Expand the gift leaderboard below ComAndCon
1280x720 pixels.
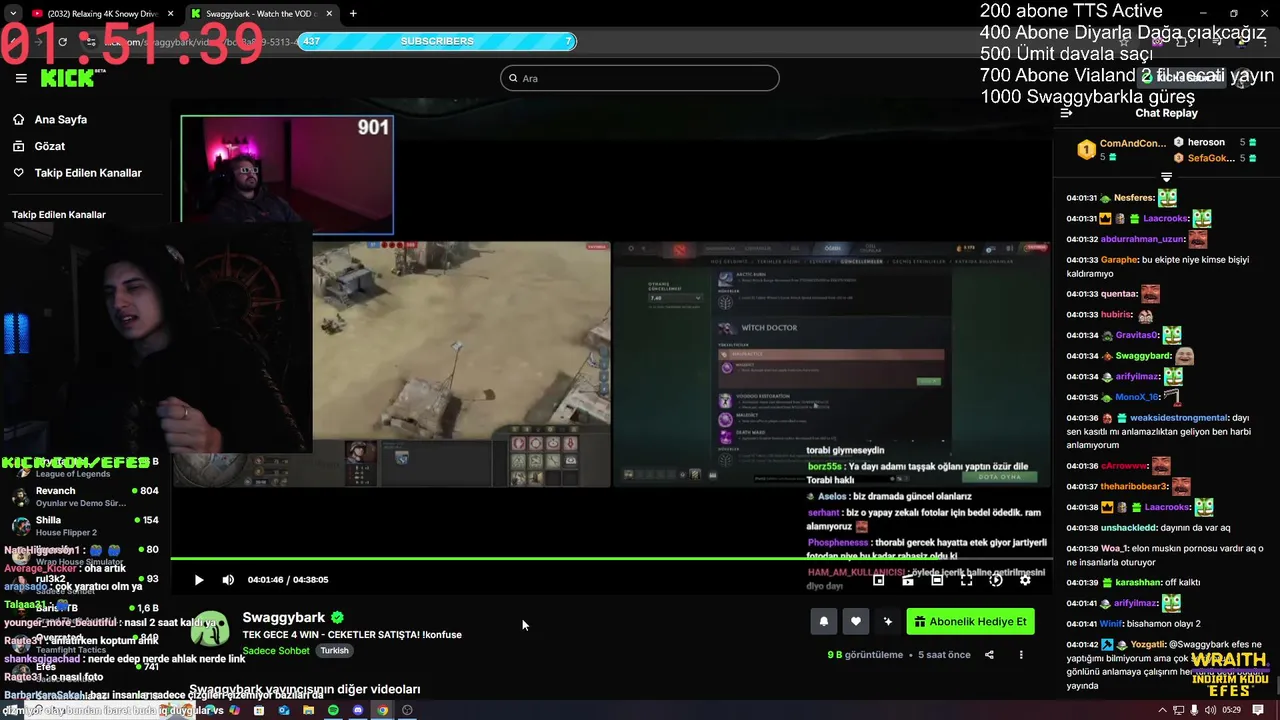1166,177
